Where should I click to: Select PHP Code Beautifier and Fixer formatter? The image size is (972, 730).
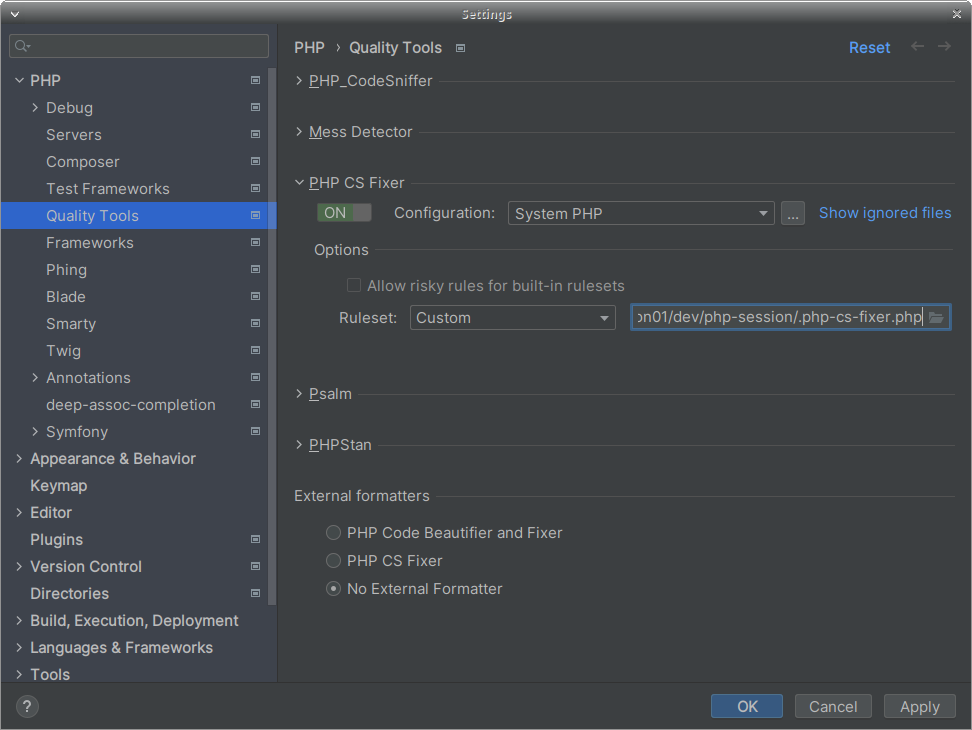[334, 532]
